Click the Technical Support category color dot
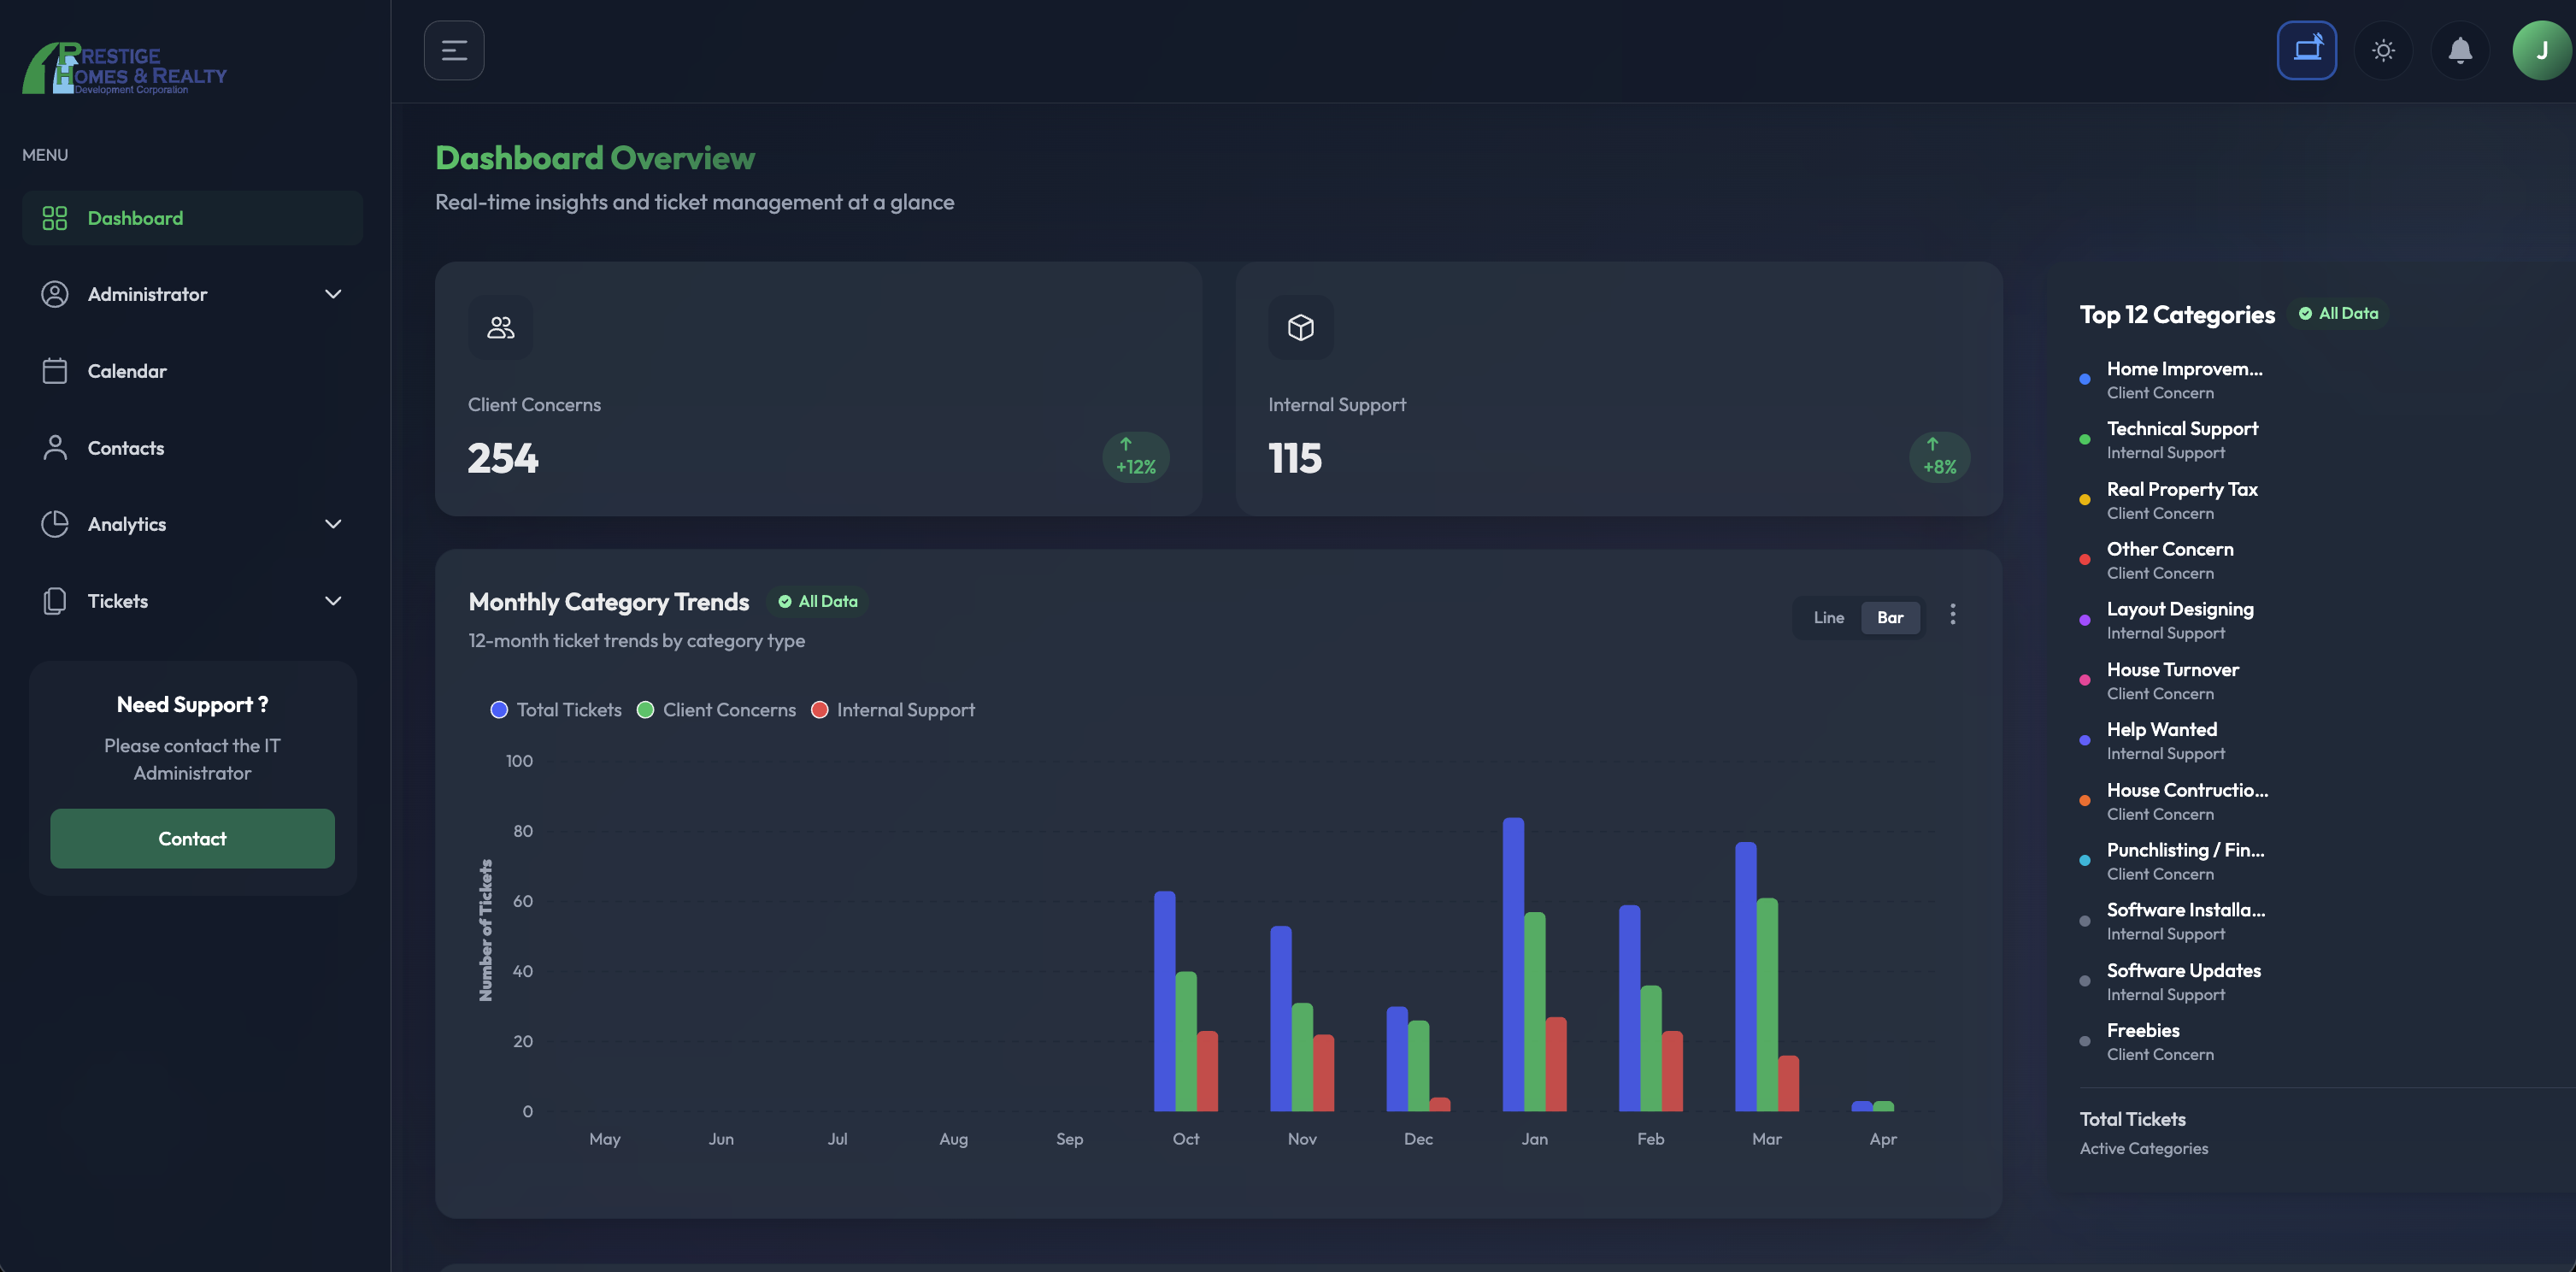Viewport: 2576px width, 1272px height. (2084, 439)
